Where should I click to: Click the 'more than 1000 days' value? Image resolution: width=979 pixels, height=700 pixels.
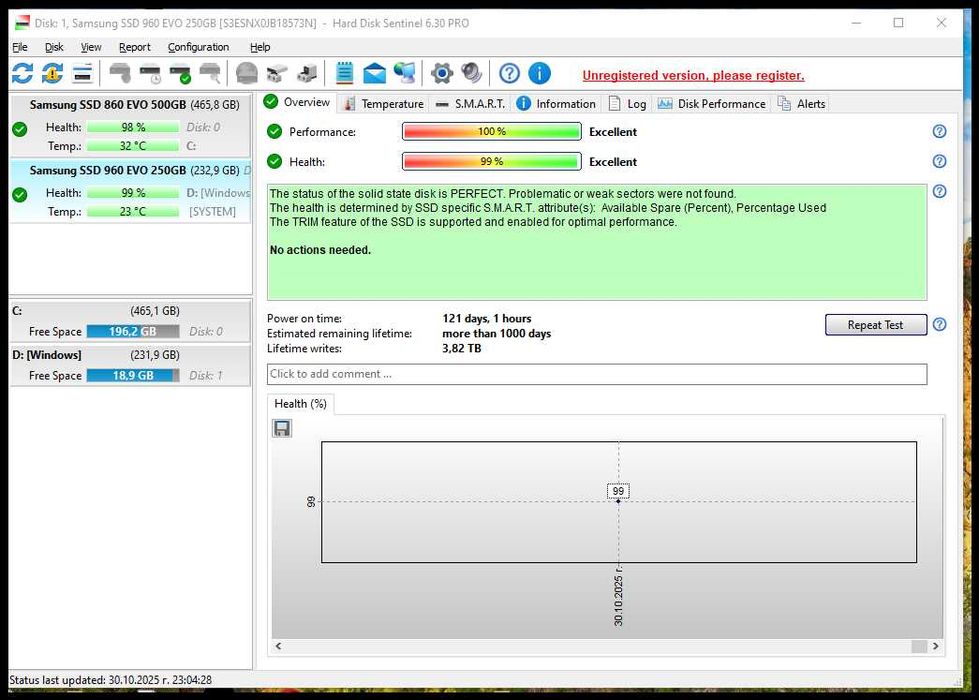coord(496,333)
